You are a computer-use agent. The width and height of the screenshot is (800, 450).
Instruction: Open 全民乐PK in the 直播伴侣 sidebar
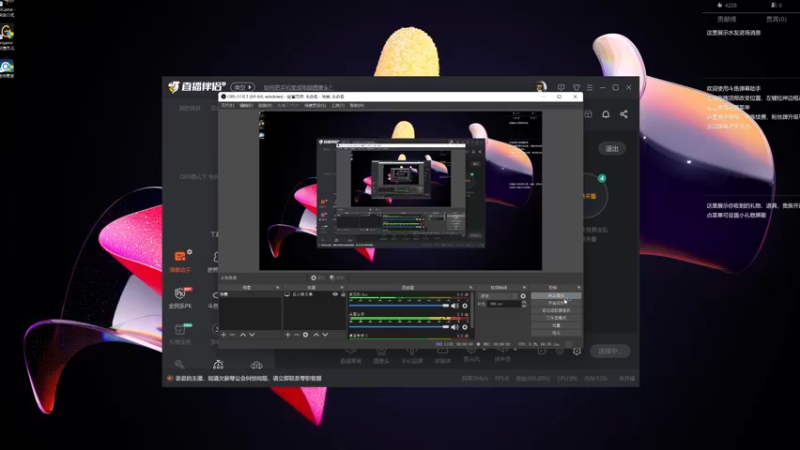coord(181,298)
